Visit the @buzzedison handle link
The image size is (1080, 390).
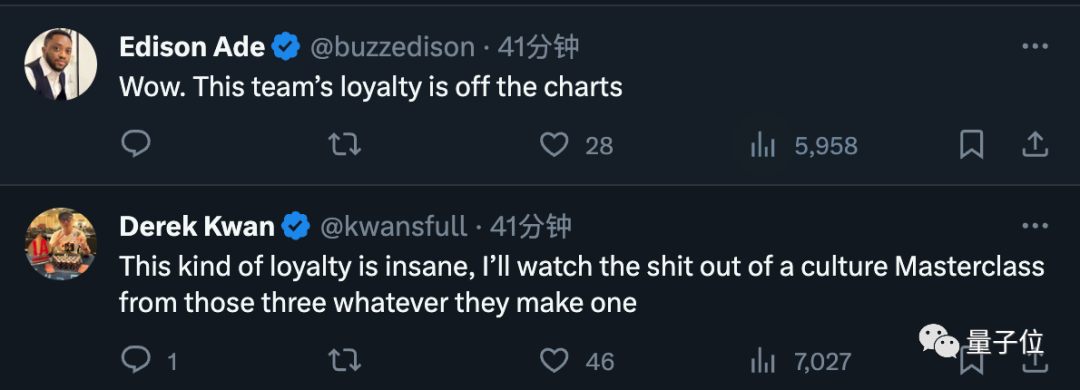click(393, 47)
